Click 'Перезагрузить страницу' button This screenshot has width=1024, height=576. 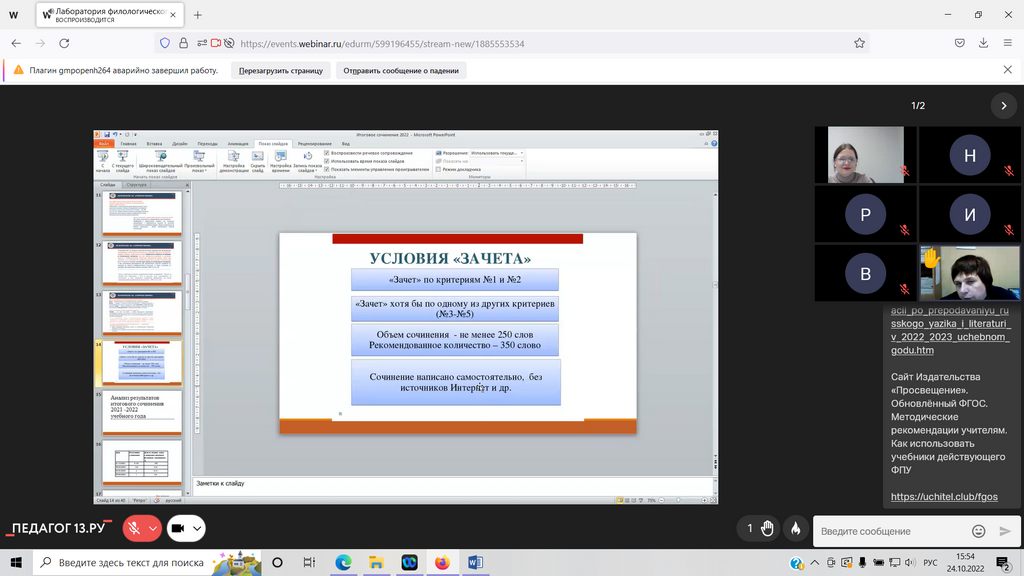click(x=281, y=71)
